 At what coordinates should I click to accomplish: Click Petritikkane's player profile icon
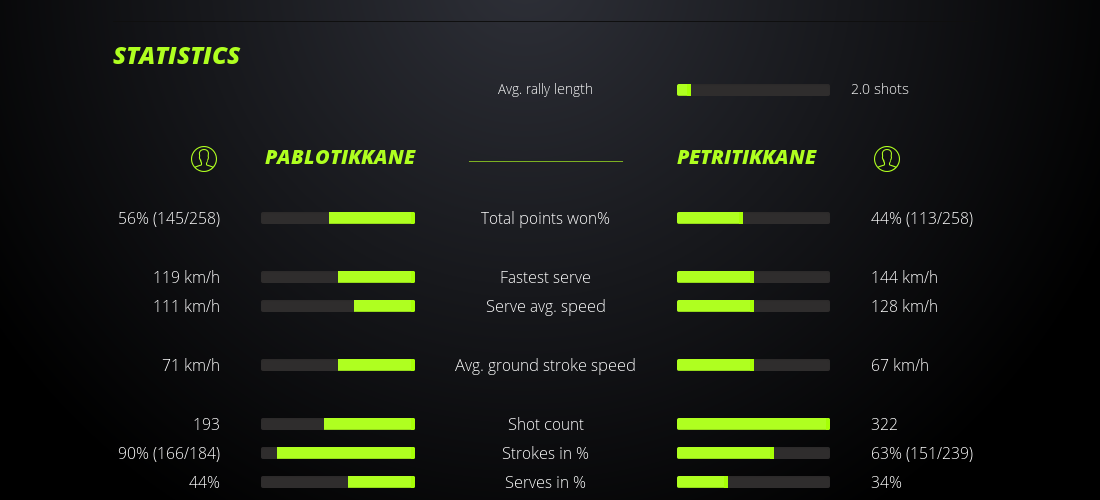[887, 158]
